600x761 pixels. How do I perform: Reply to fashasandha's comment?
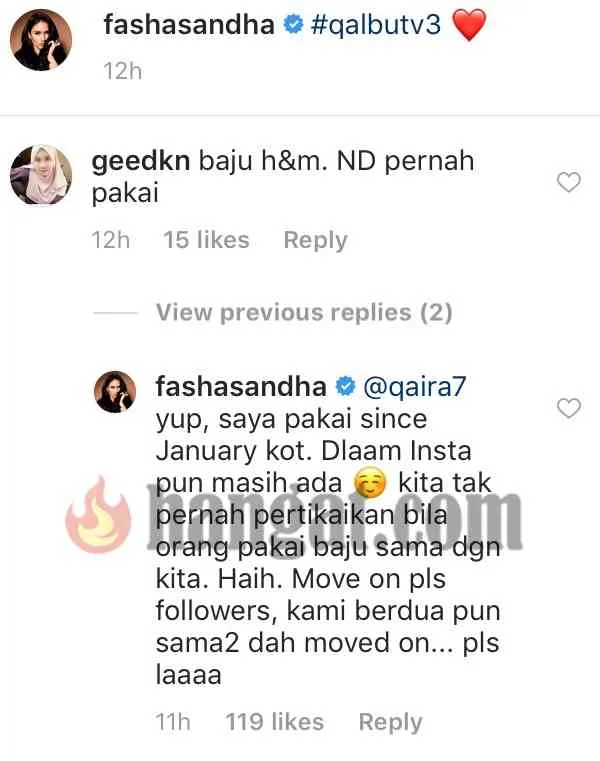pyautogui.click(x=390, y=722)
